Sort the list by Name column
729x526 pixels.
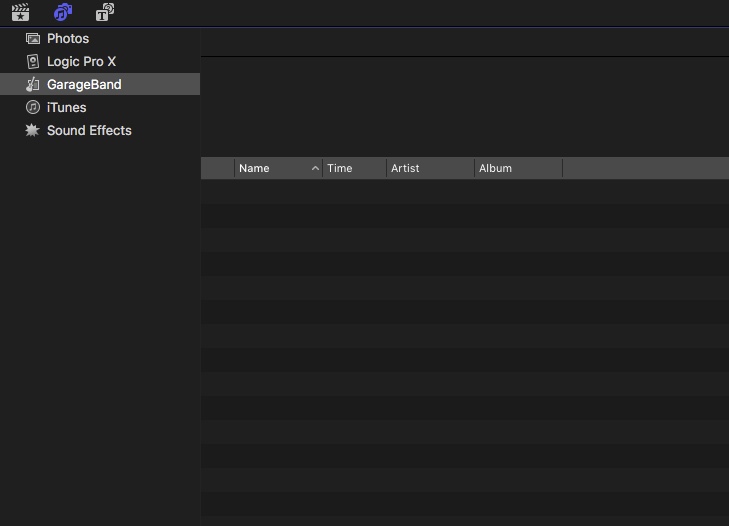(x=278, y=168)
